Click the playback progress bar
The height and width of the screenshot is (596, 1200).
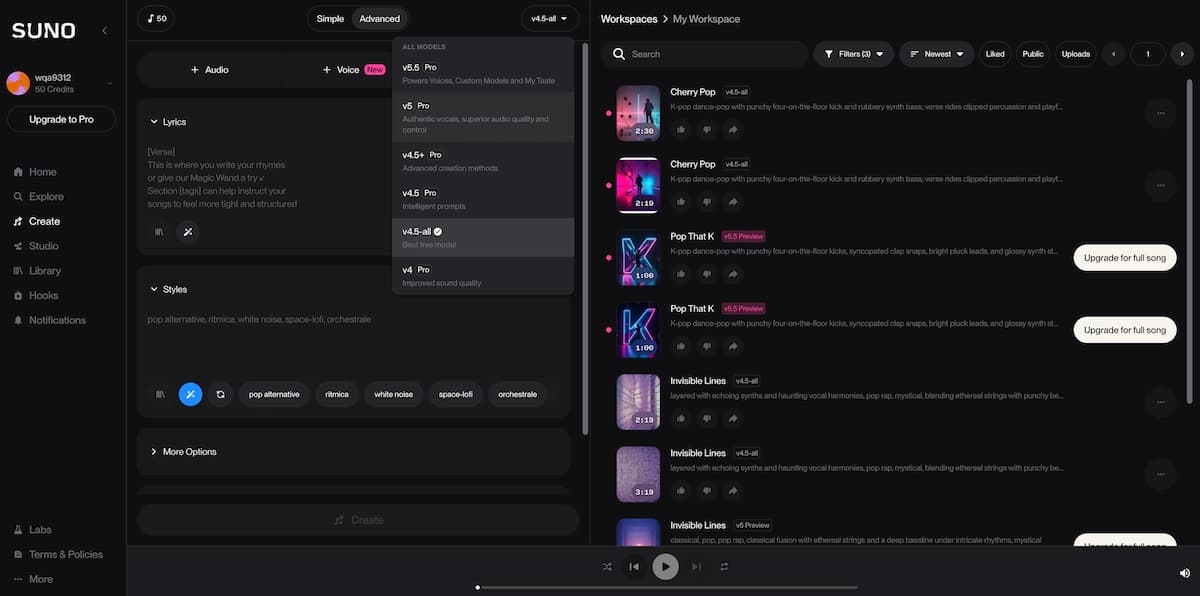(x=666, y=587)
